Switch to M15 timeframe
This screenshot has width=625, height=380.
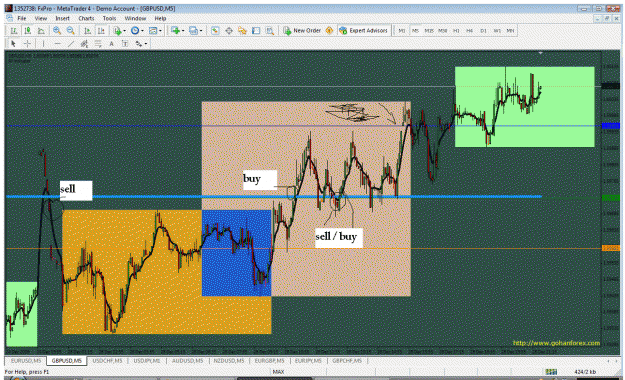click(x=429, y=31)
